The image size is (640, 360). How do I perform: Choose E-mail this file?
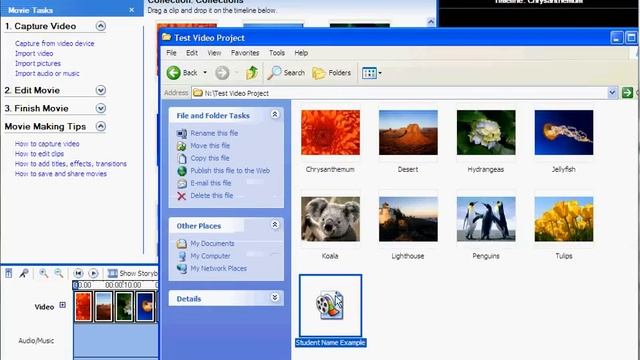tap(211, 183)
